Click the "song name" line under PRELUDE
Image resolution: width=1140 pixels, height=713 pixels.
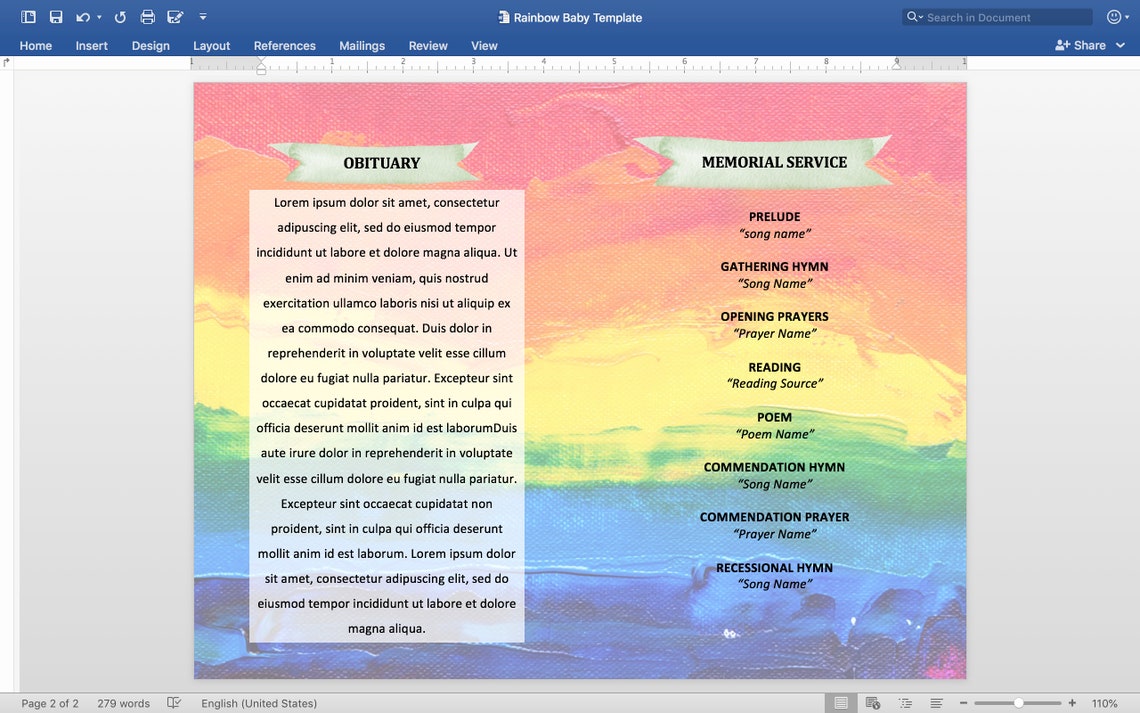(774, 233)
